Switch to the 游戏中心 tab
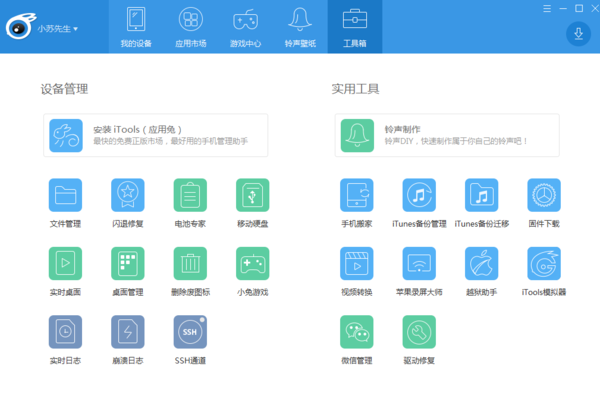The image size is (600, 414). point(245,27)
